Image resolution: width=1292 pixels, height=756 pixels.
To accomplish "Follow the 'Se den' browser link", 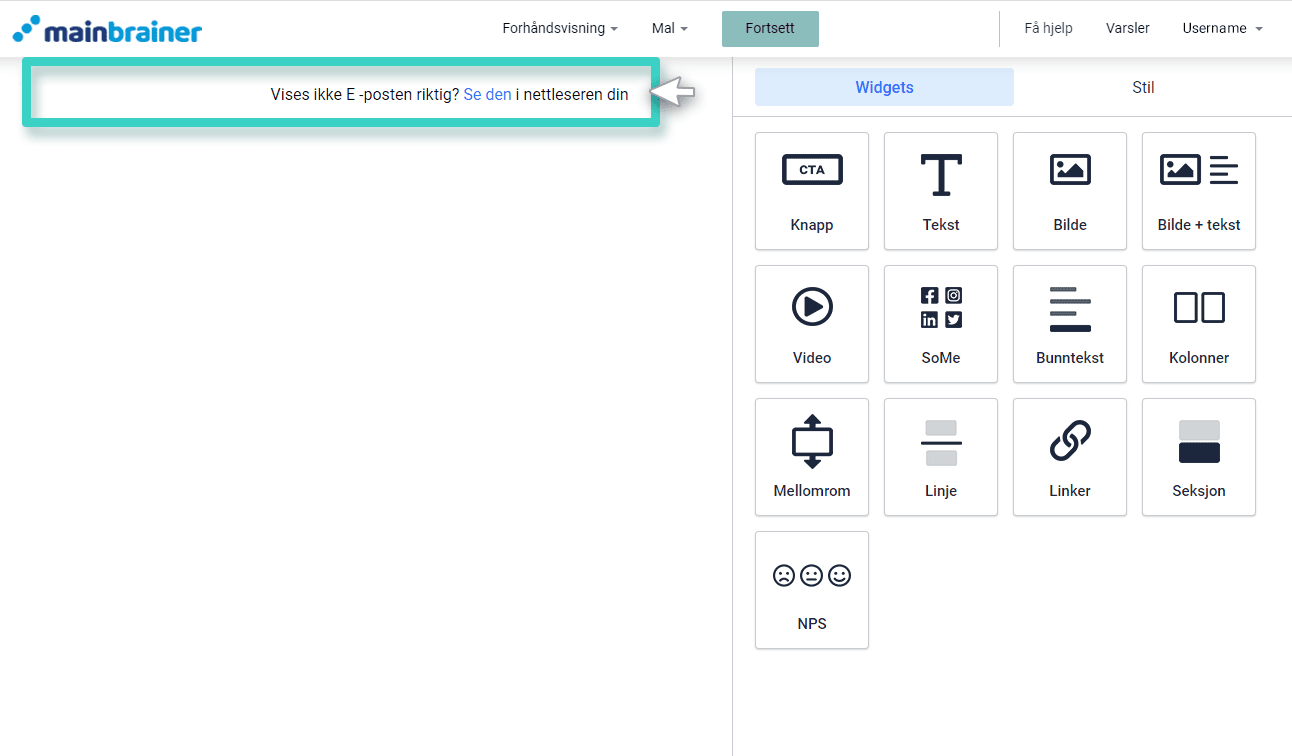I will [487, 95].
